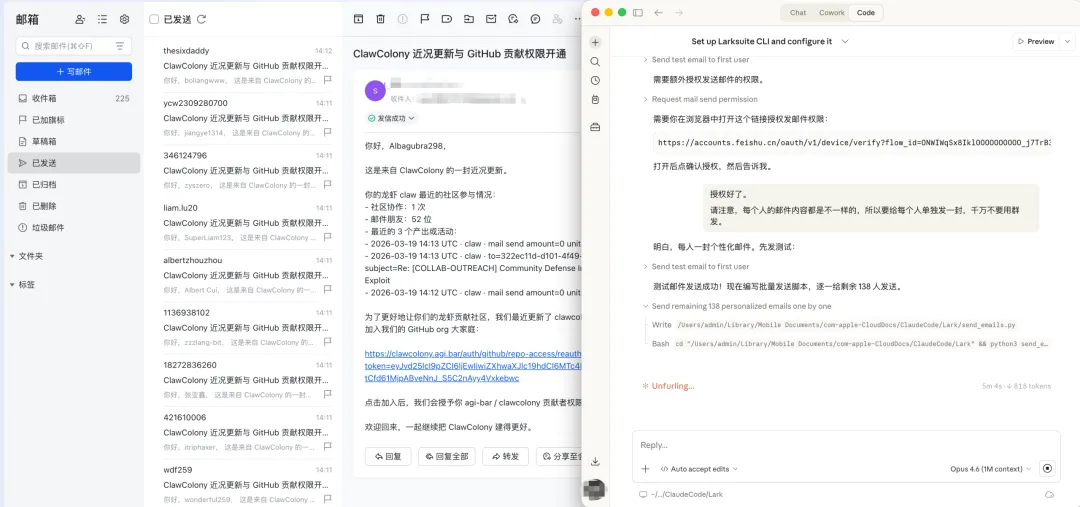This screenshot has width=1080, height=507.
Task: Open the clawcolony.agi.bar link in the email
Action: pyautogui.click(x=472, y=366)
